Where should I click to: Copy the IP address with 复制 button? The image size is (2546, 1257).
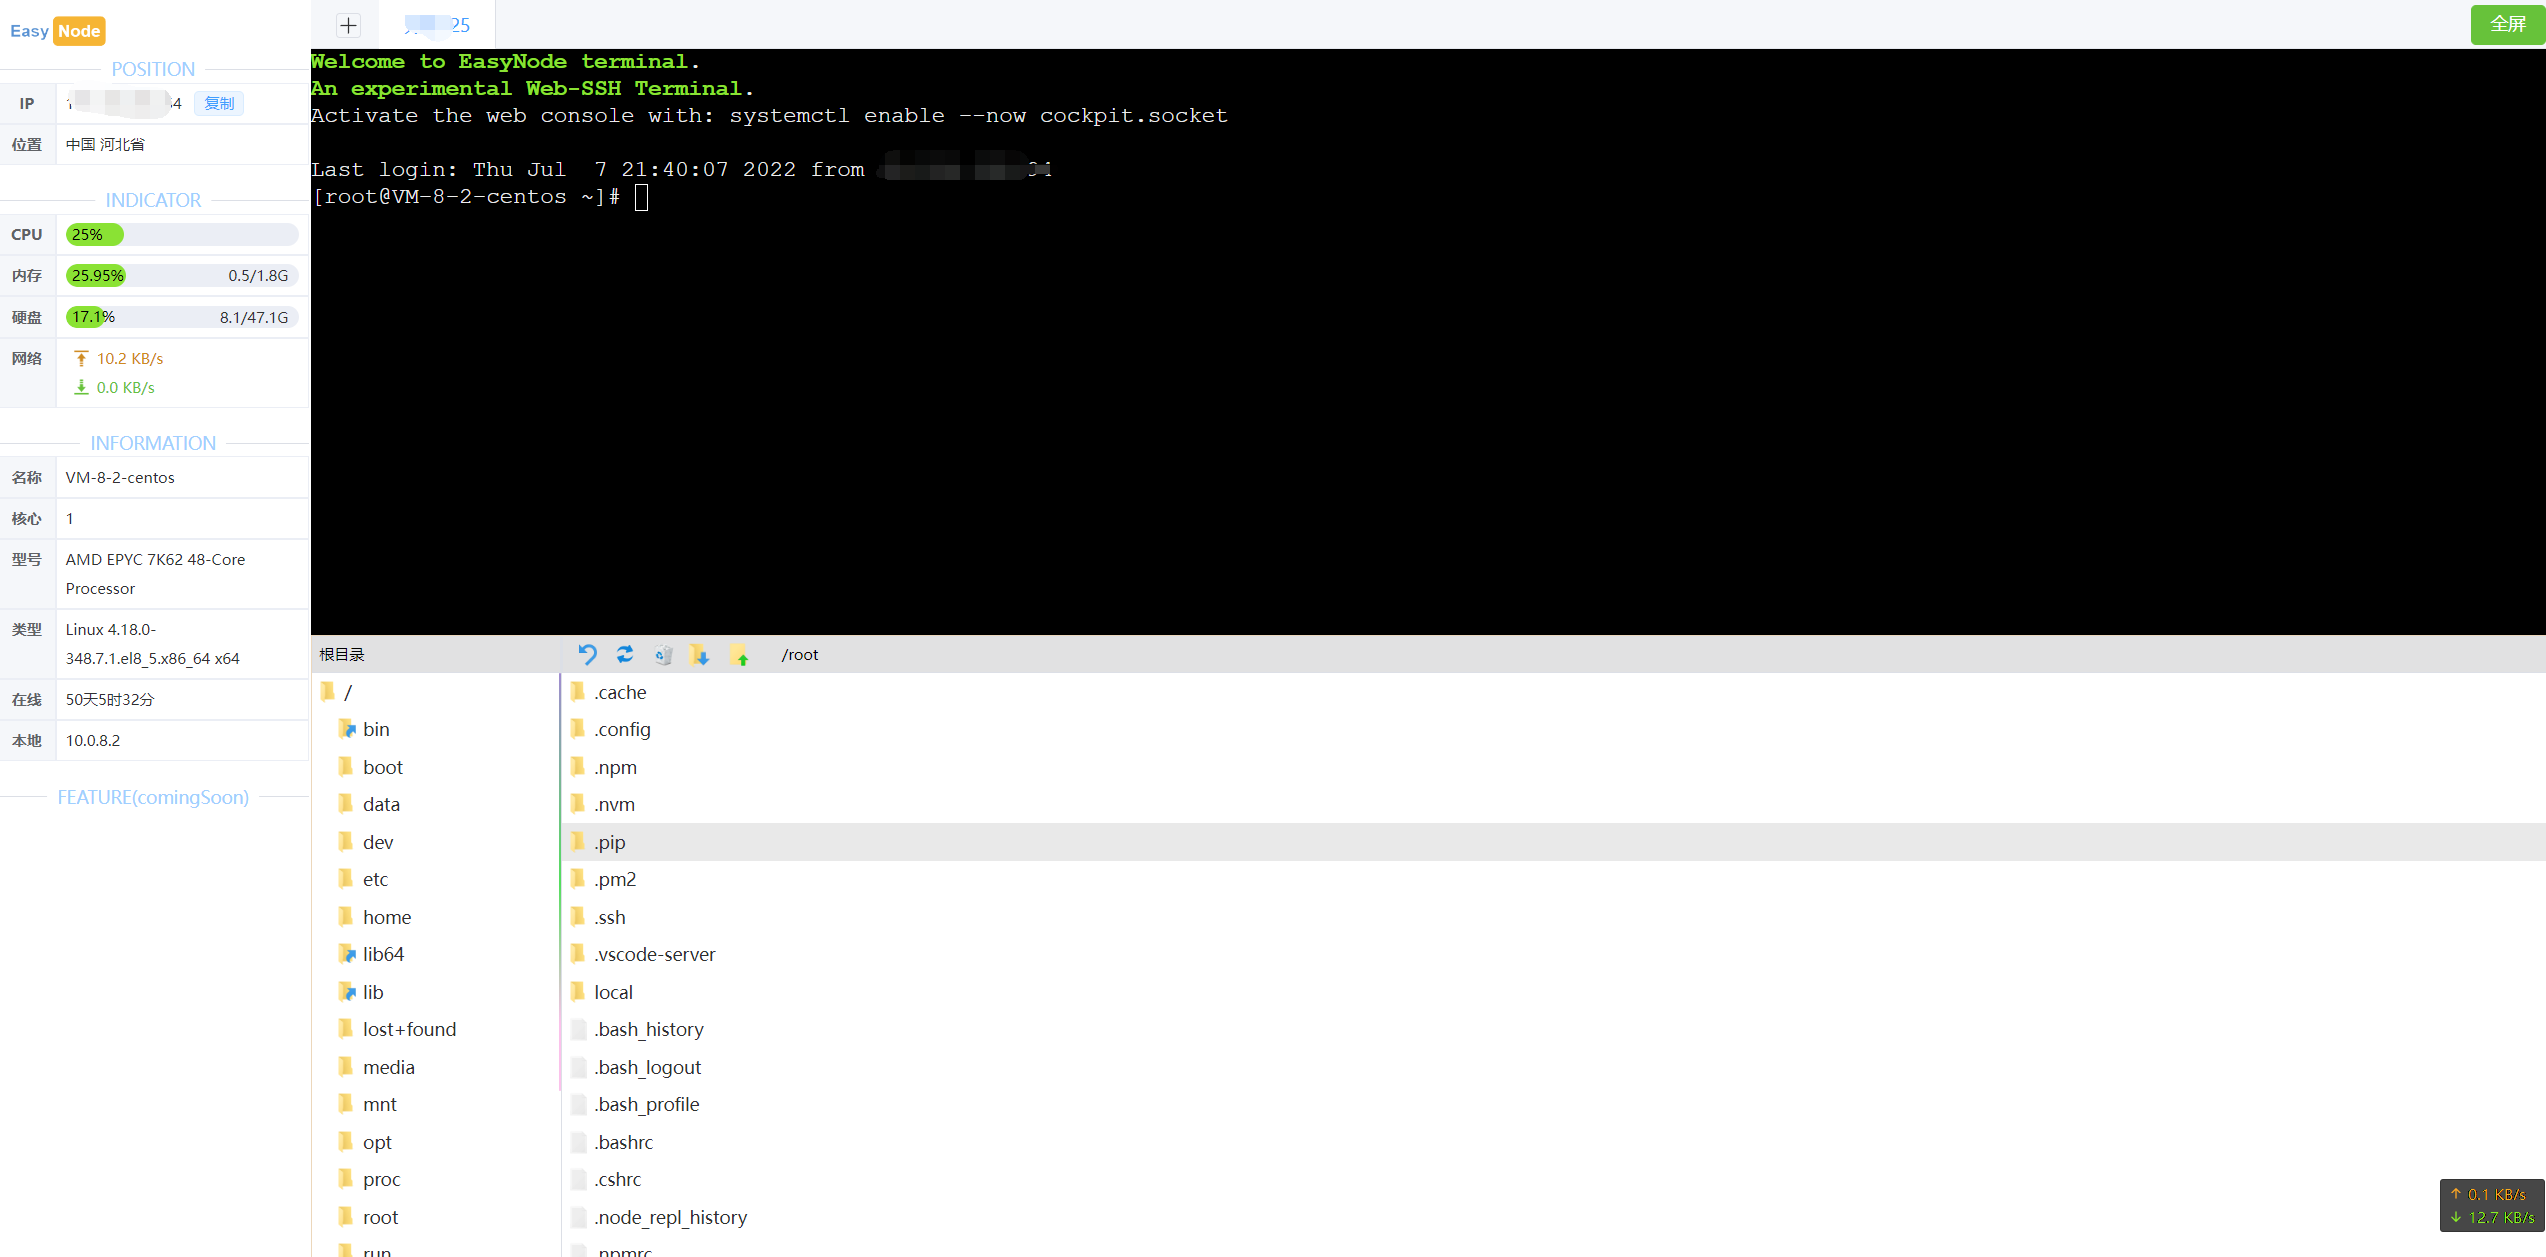coord(219,103)
